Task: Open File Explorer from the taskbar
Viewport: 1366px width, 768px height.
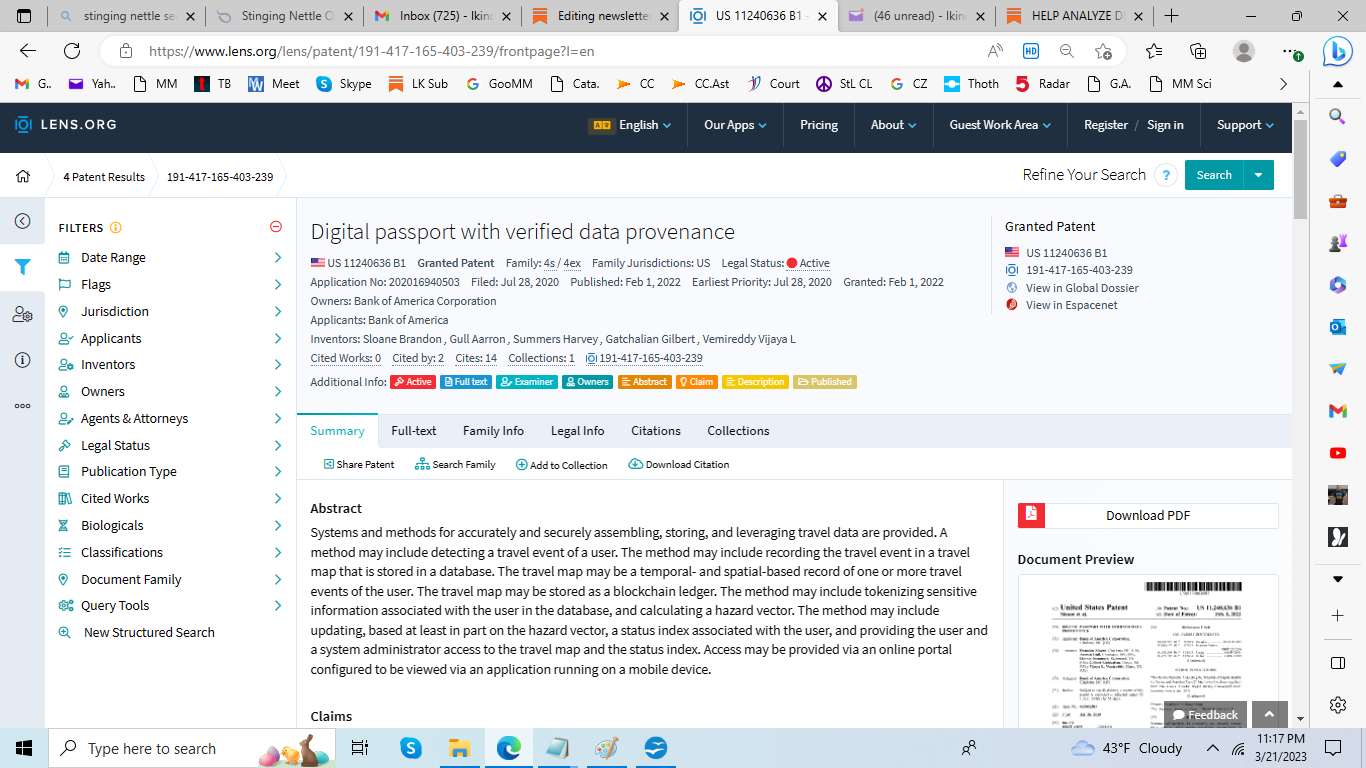Action: click(459, 748)
